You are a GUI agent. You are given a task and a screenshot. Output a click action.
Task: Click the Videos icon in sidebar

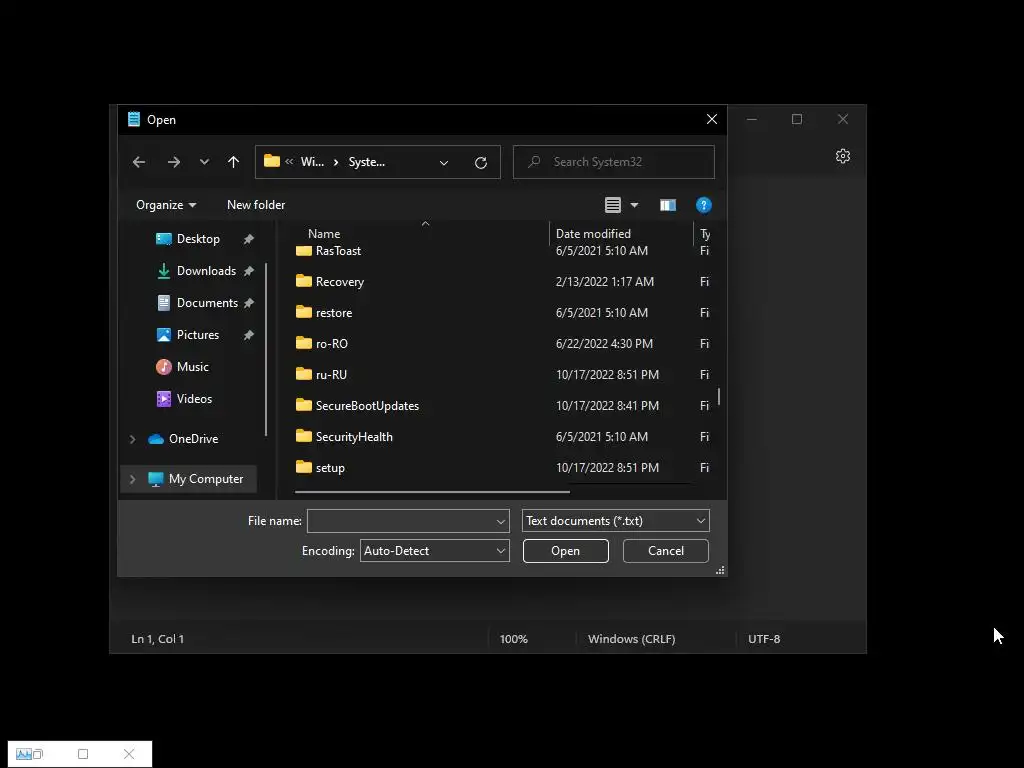pyautogui.click(x=164, y=399)
